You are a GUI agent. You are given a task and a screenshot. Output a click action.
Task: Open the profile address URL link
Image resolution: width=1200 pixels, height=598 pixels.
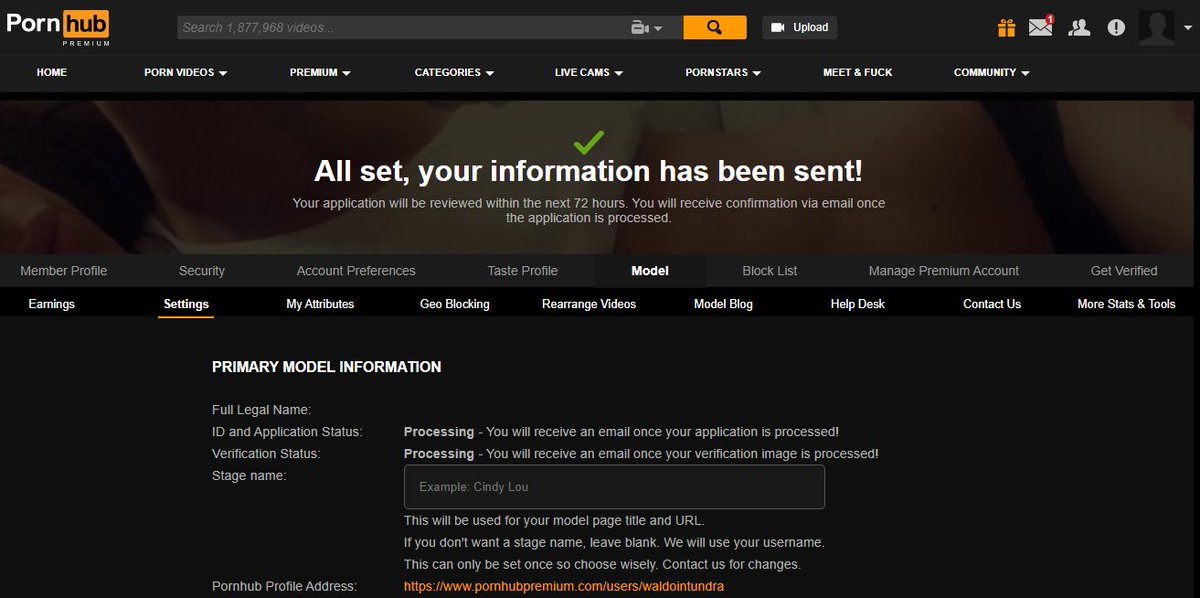coord(564,586)
